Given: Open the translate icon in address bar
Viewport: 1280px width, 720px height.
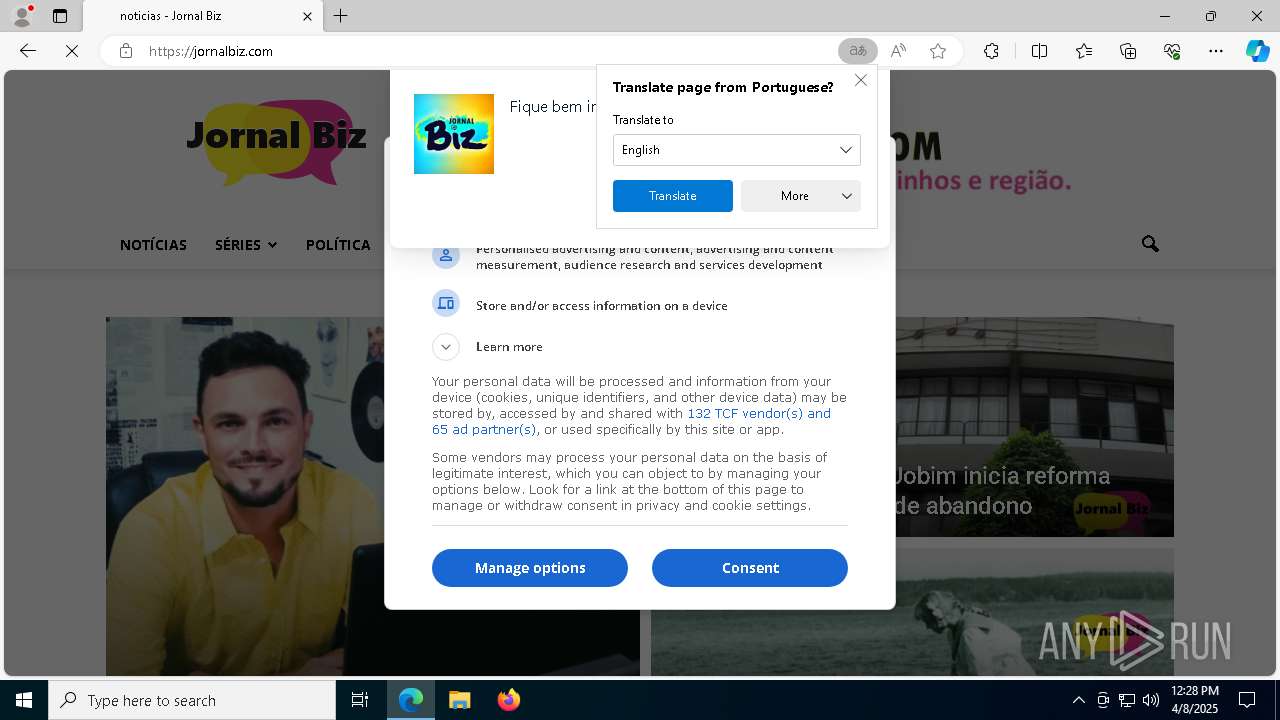Looking at the screenshot, I should tap(857, 51).
